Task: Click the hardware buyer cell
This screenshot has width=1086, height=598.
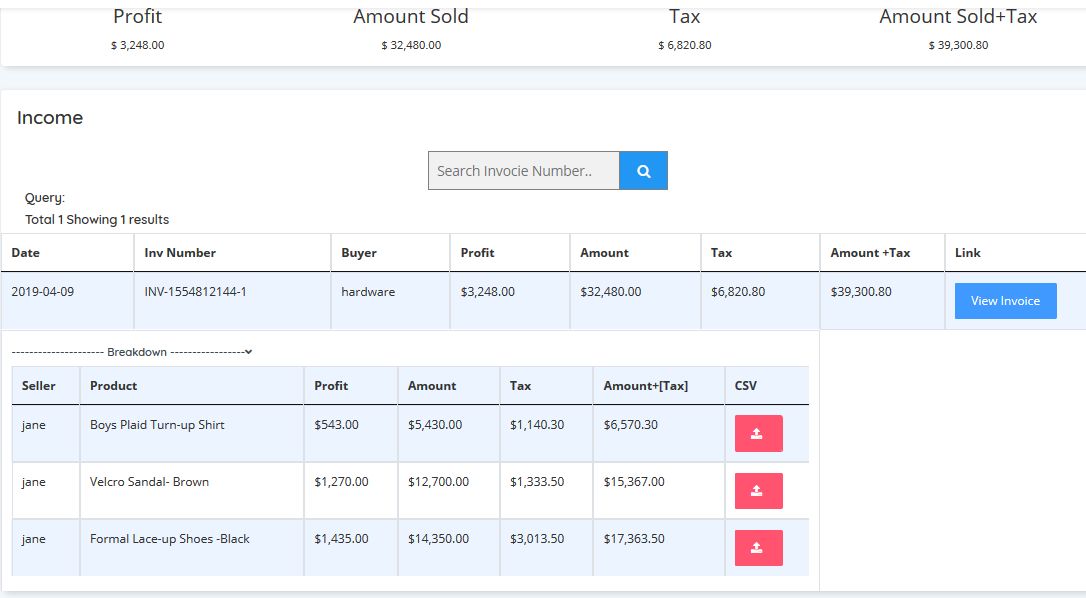Action: [368, 292]
